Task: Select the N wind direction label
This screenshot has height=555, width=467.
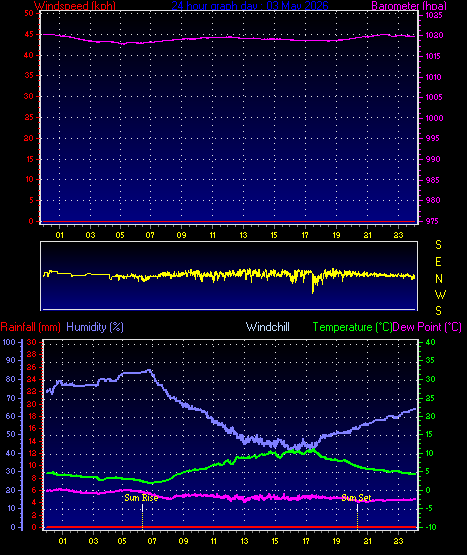Action: point(439,279)
